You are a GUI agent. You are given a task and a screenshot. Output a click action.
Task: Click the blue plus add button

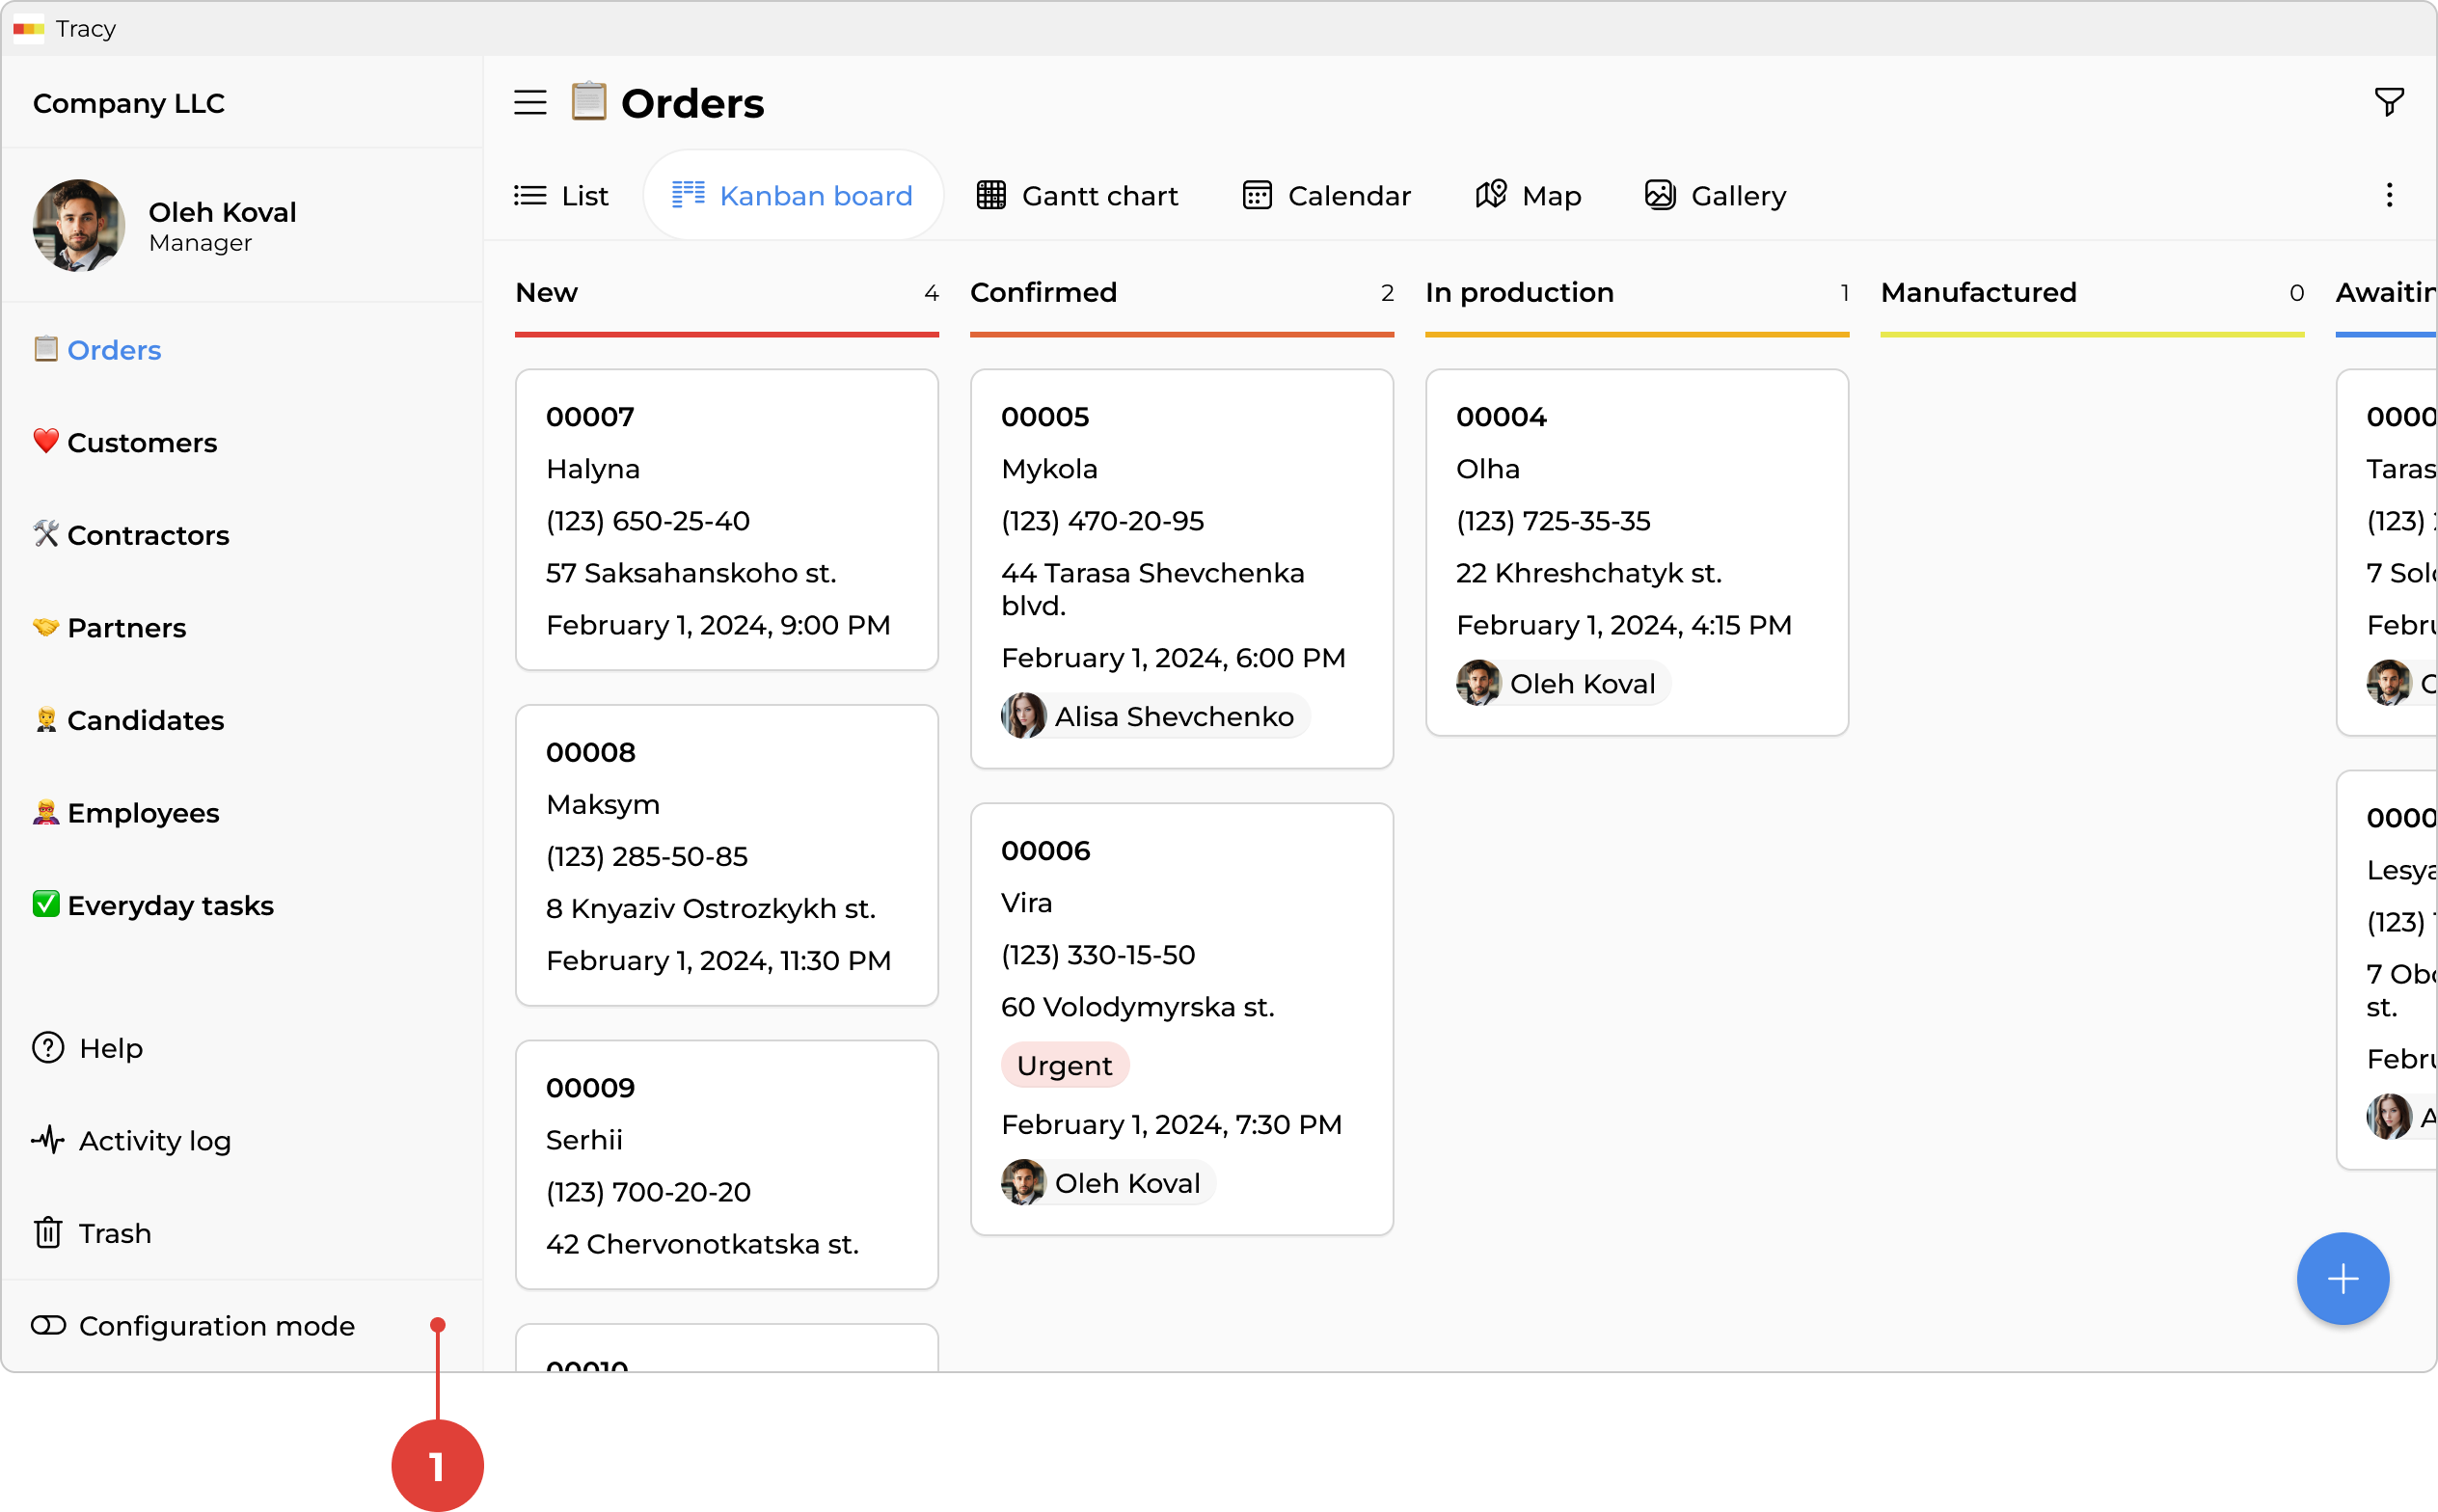pos(2342,1278)
